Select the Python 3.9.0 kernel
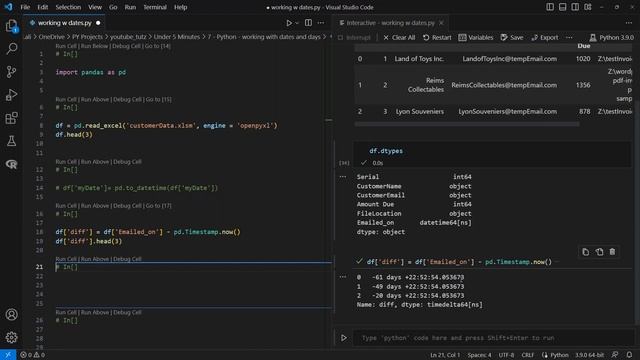The height and width of the screenshot is (360, 640). click(x=611, y=38)
